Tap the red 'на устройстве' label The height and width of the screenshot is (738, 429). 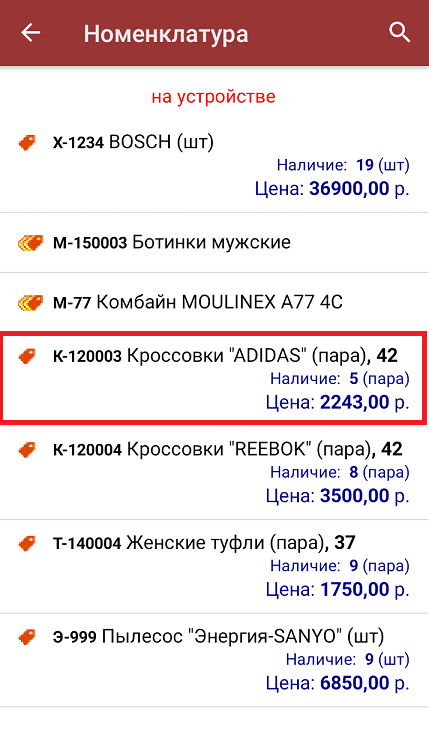213,97
